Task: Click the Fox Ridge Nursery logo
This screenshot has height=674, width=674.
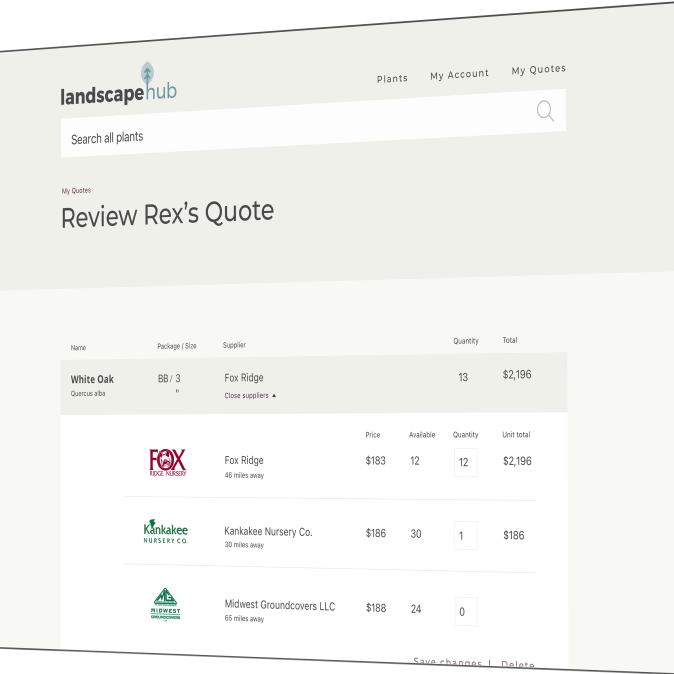Action: tap(167, 462)
